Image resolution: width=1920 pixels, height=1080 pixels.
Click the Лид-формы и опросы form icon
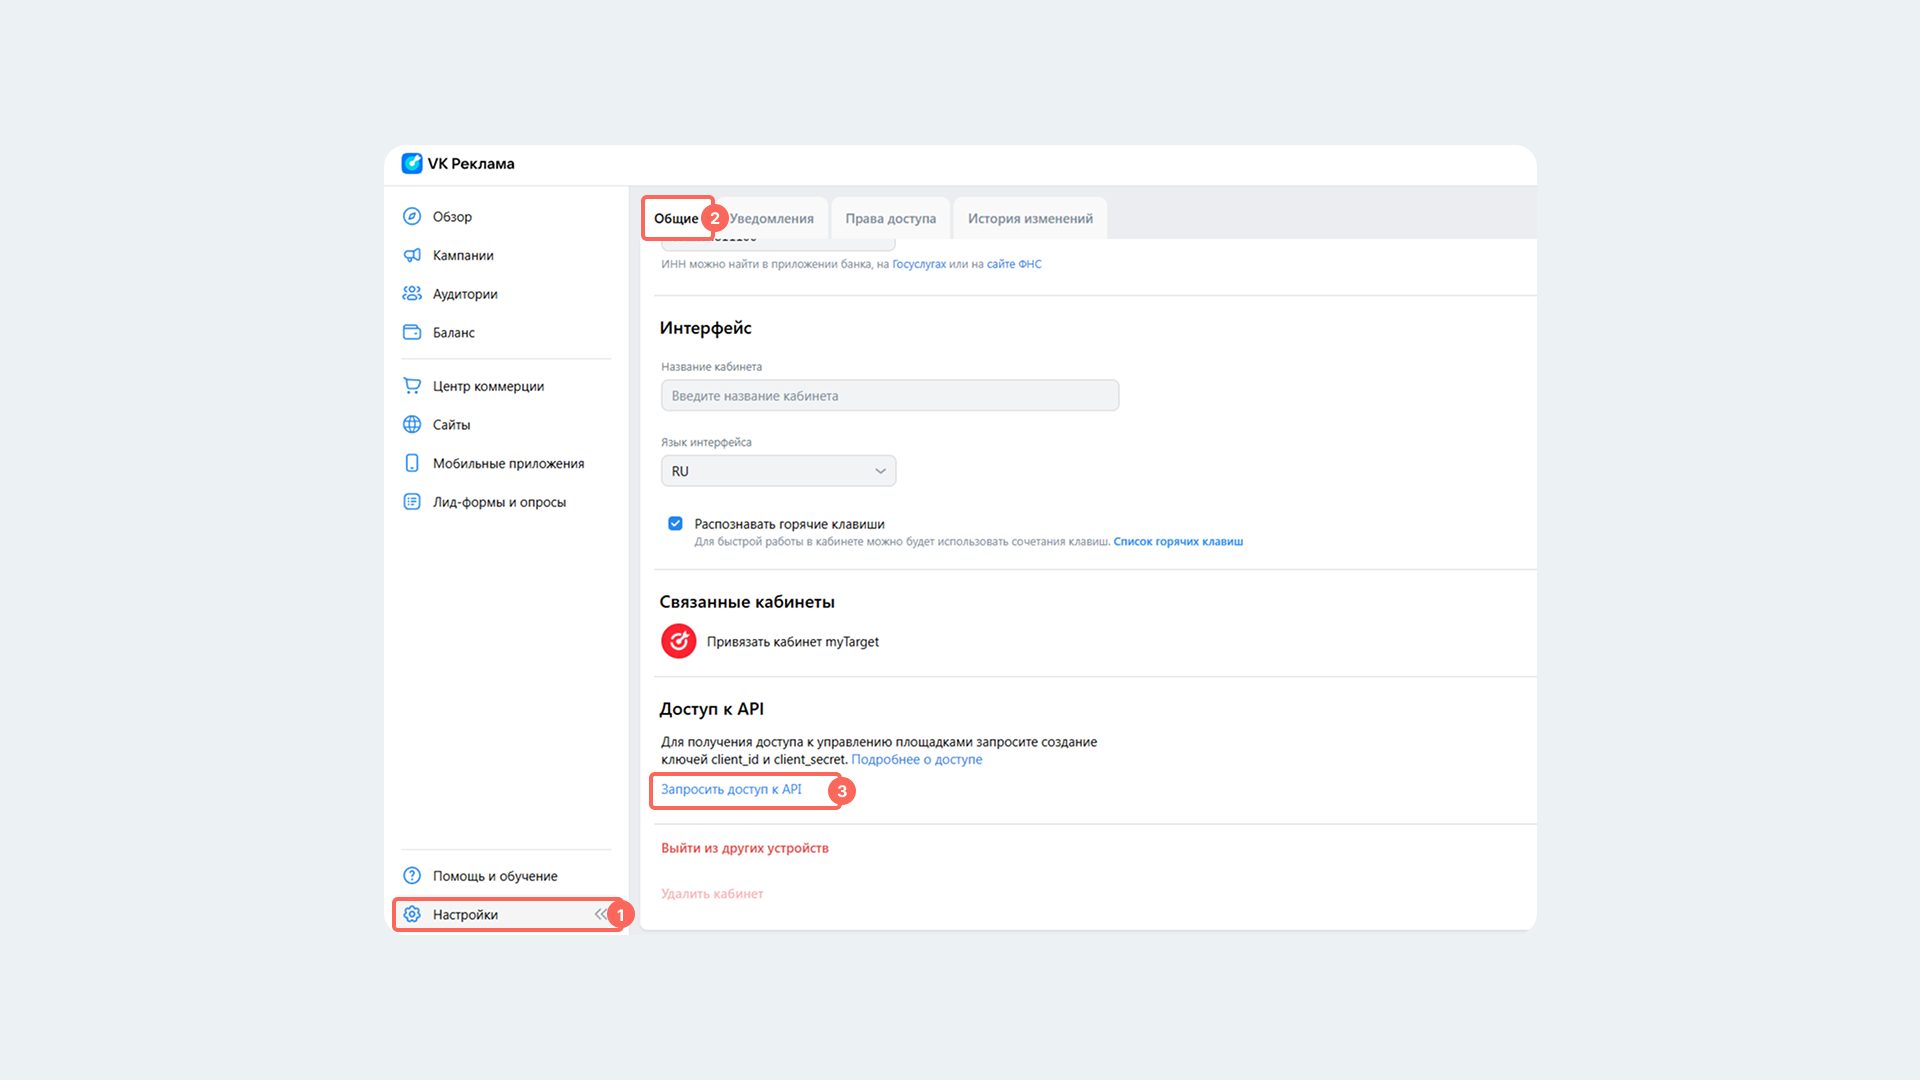pos(412,501)
